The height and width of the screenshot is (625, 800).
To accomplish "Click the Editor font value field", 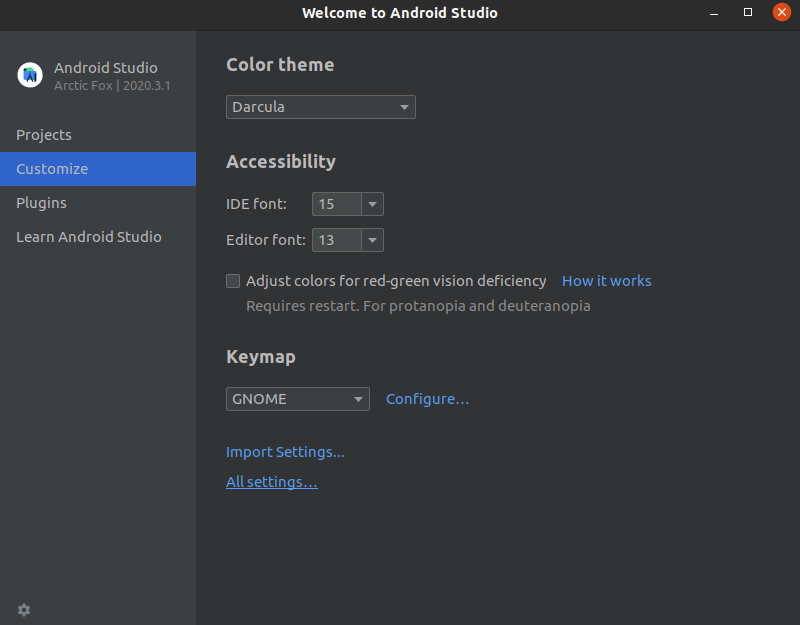I will tap(337, 240).
